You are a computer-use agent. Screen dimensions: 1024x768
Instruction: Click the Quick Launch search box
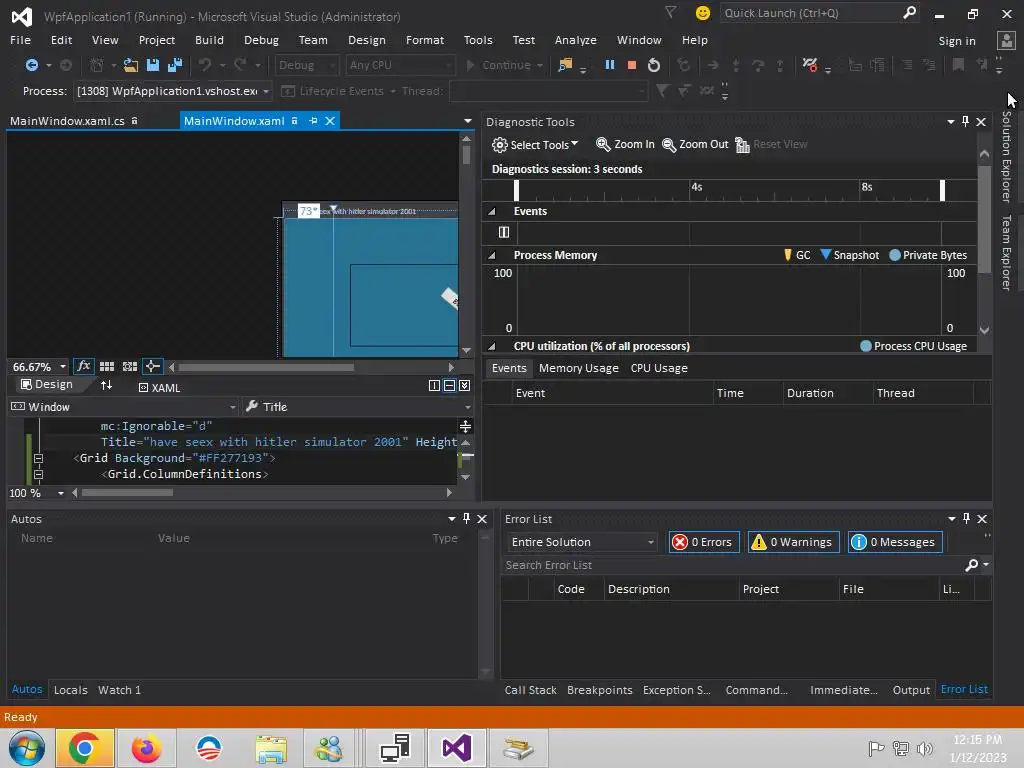tap(818, 13)
